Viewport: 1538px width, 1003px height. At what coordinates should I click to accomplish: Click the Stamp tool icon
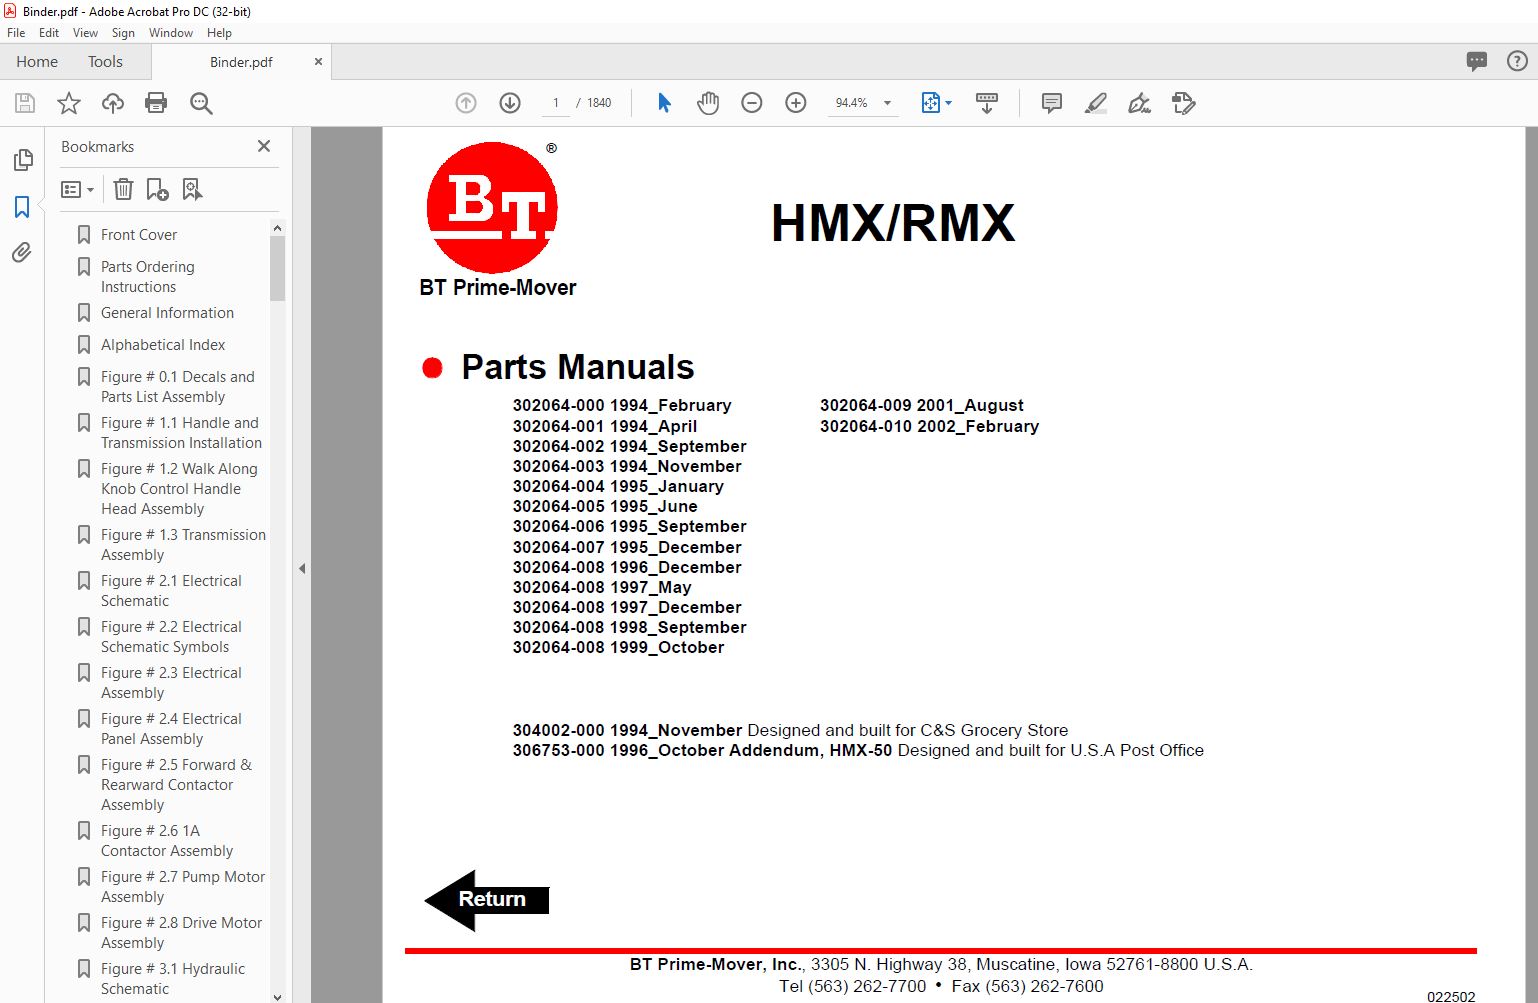pyautogui.click(x=1184, y=103)
